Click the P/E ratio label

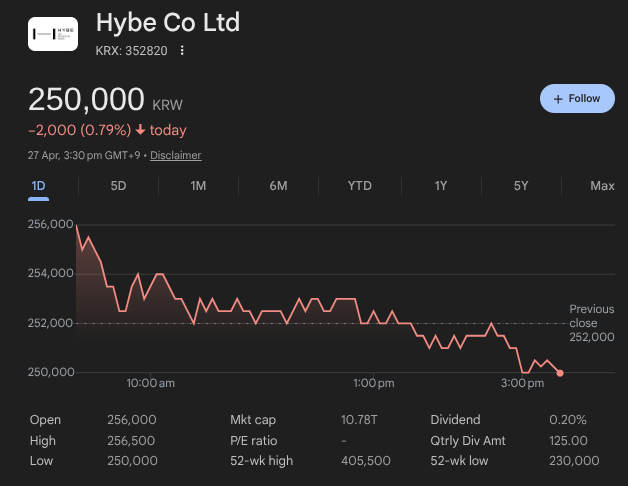pyautogui.click(x=254, y=441)
